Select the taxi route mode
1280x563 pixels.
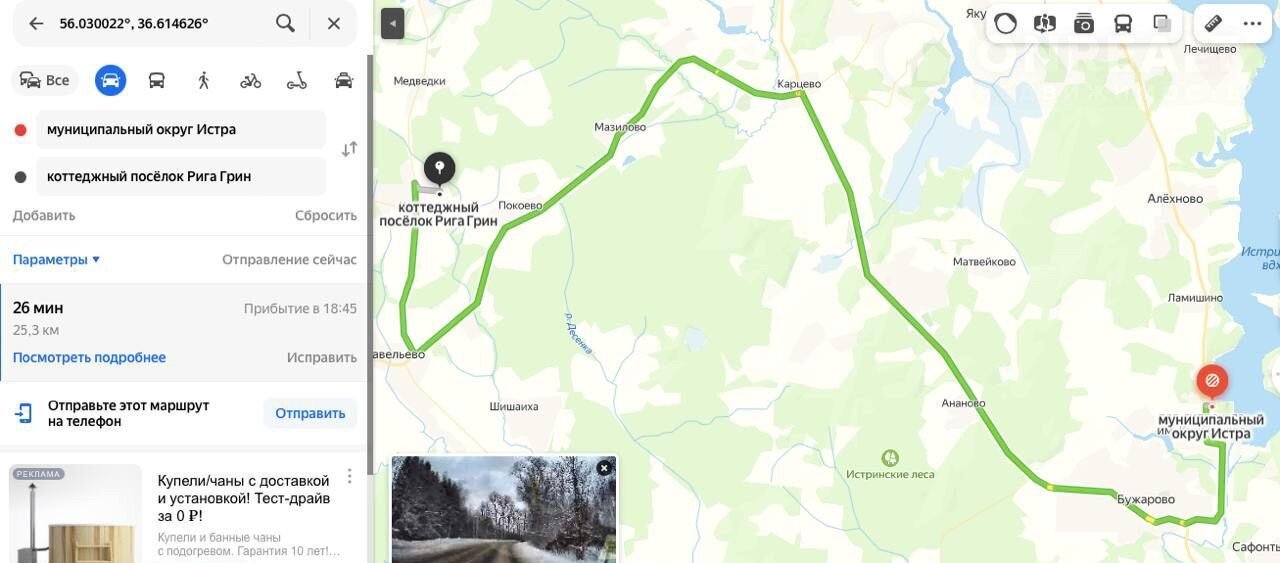[x=344, y=80]
